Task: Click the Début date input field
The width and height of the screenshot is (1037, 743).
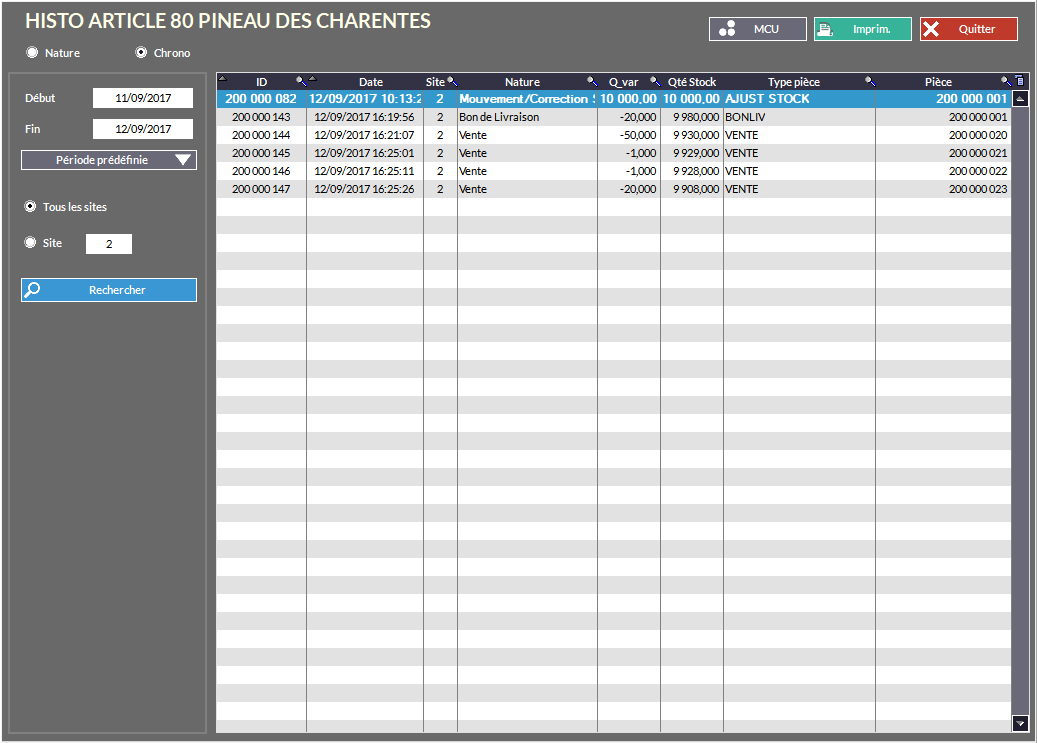Action: [x=143, y=98]
